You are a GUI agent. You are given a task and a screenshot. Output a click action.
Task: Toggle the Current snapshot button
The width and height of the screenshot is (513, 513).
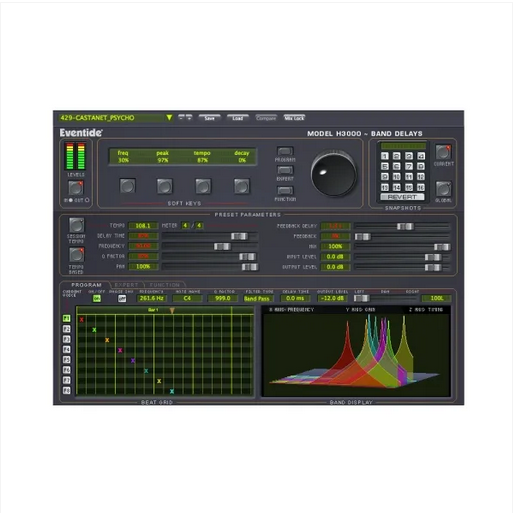pyautogui.click(x=443, y=152)
